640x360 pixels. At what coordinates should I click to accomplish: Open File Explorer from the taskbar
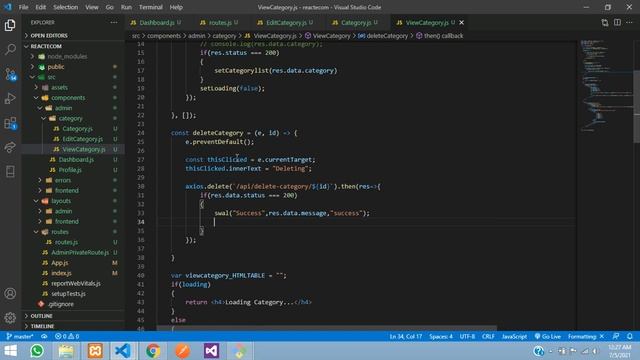66,351
